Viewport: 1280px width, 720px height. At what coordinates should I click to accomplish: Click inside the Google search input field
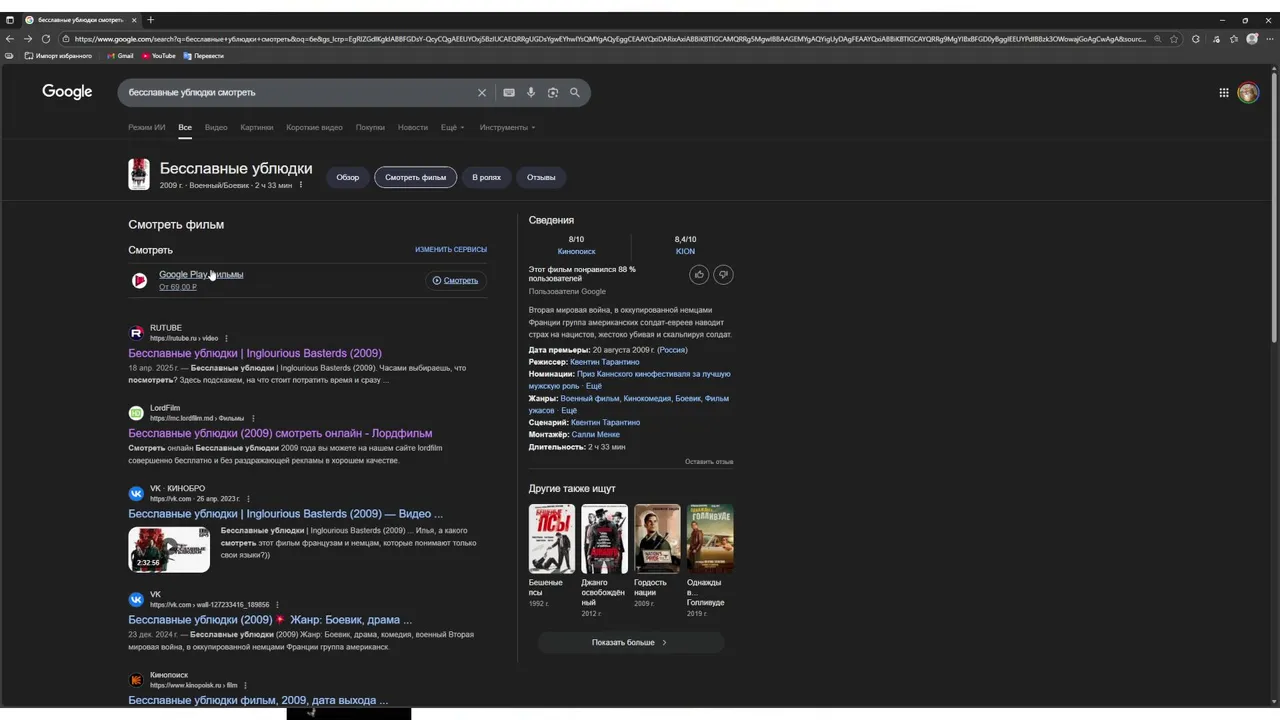click(x=300, y=92)
